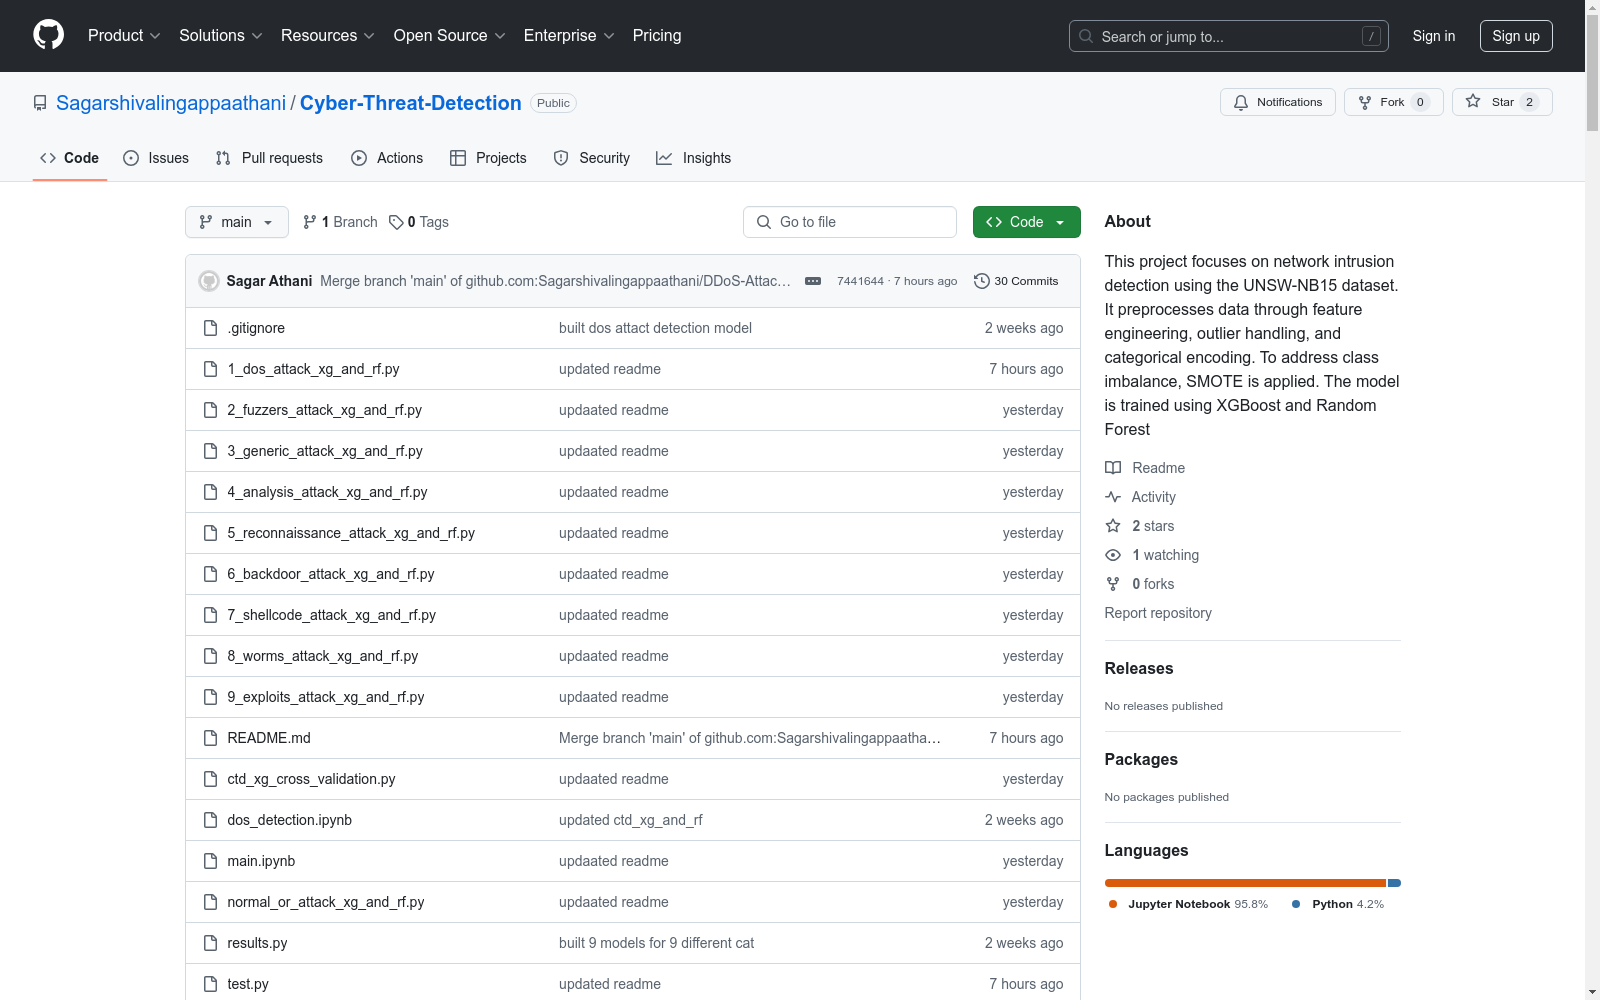The image size is (1600, 1000).
Task: Expand the commit message ellipsis
Action: pyautogui.click(x=813, y=281)
